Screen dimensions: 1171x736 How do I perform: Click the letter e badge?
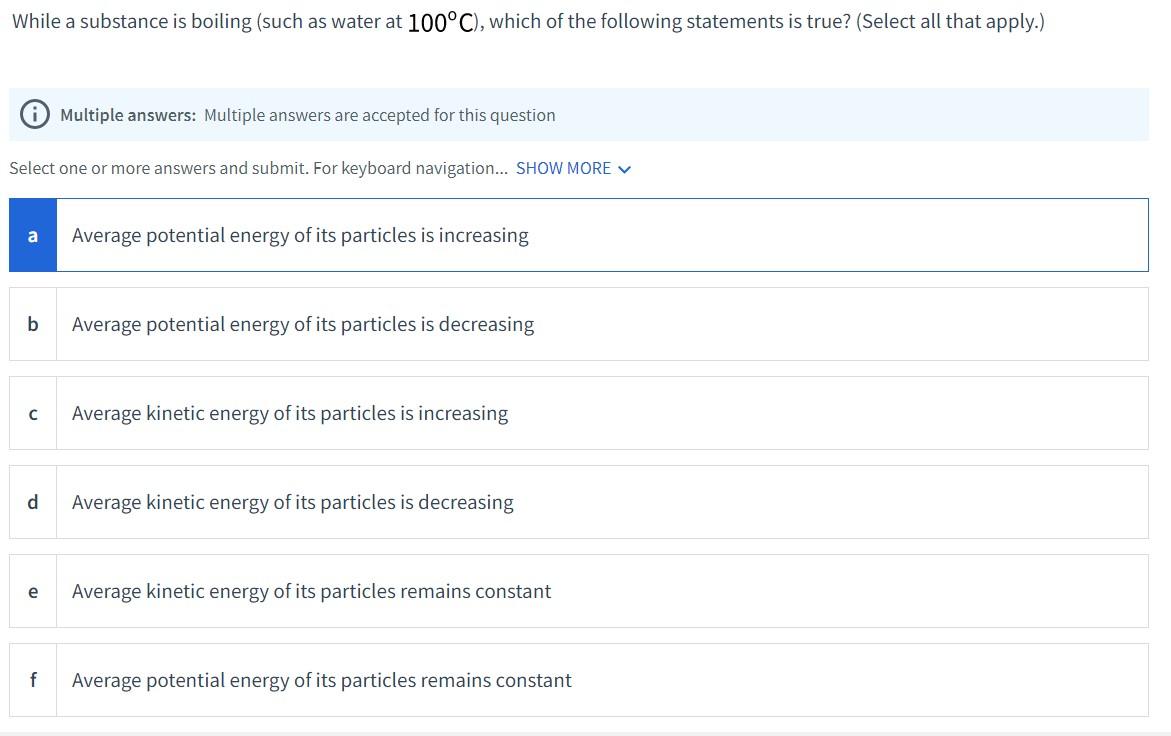click(33, 591)
